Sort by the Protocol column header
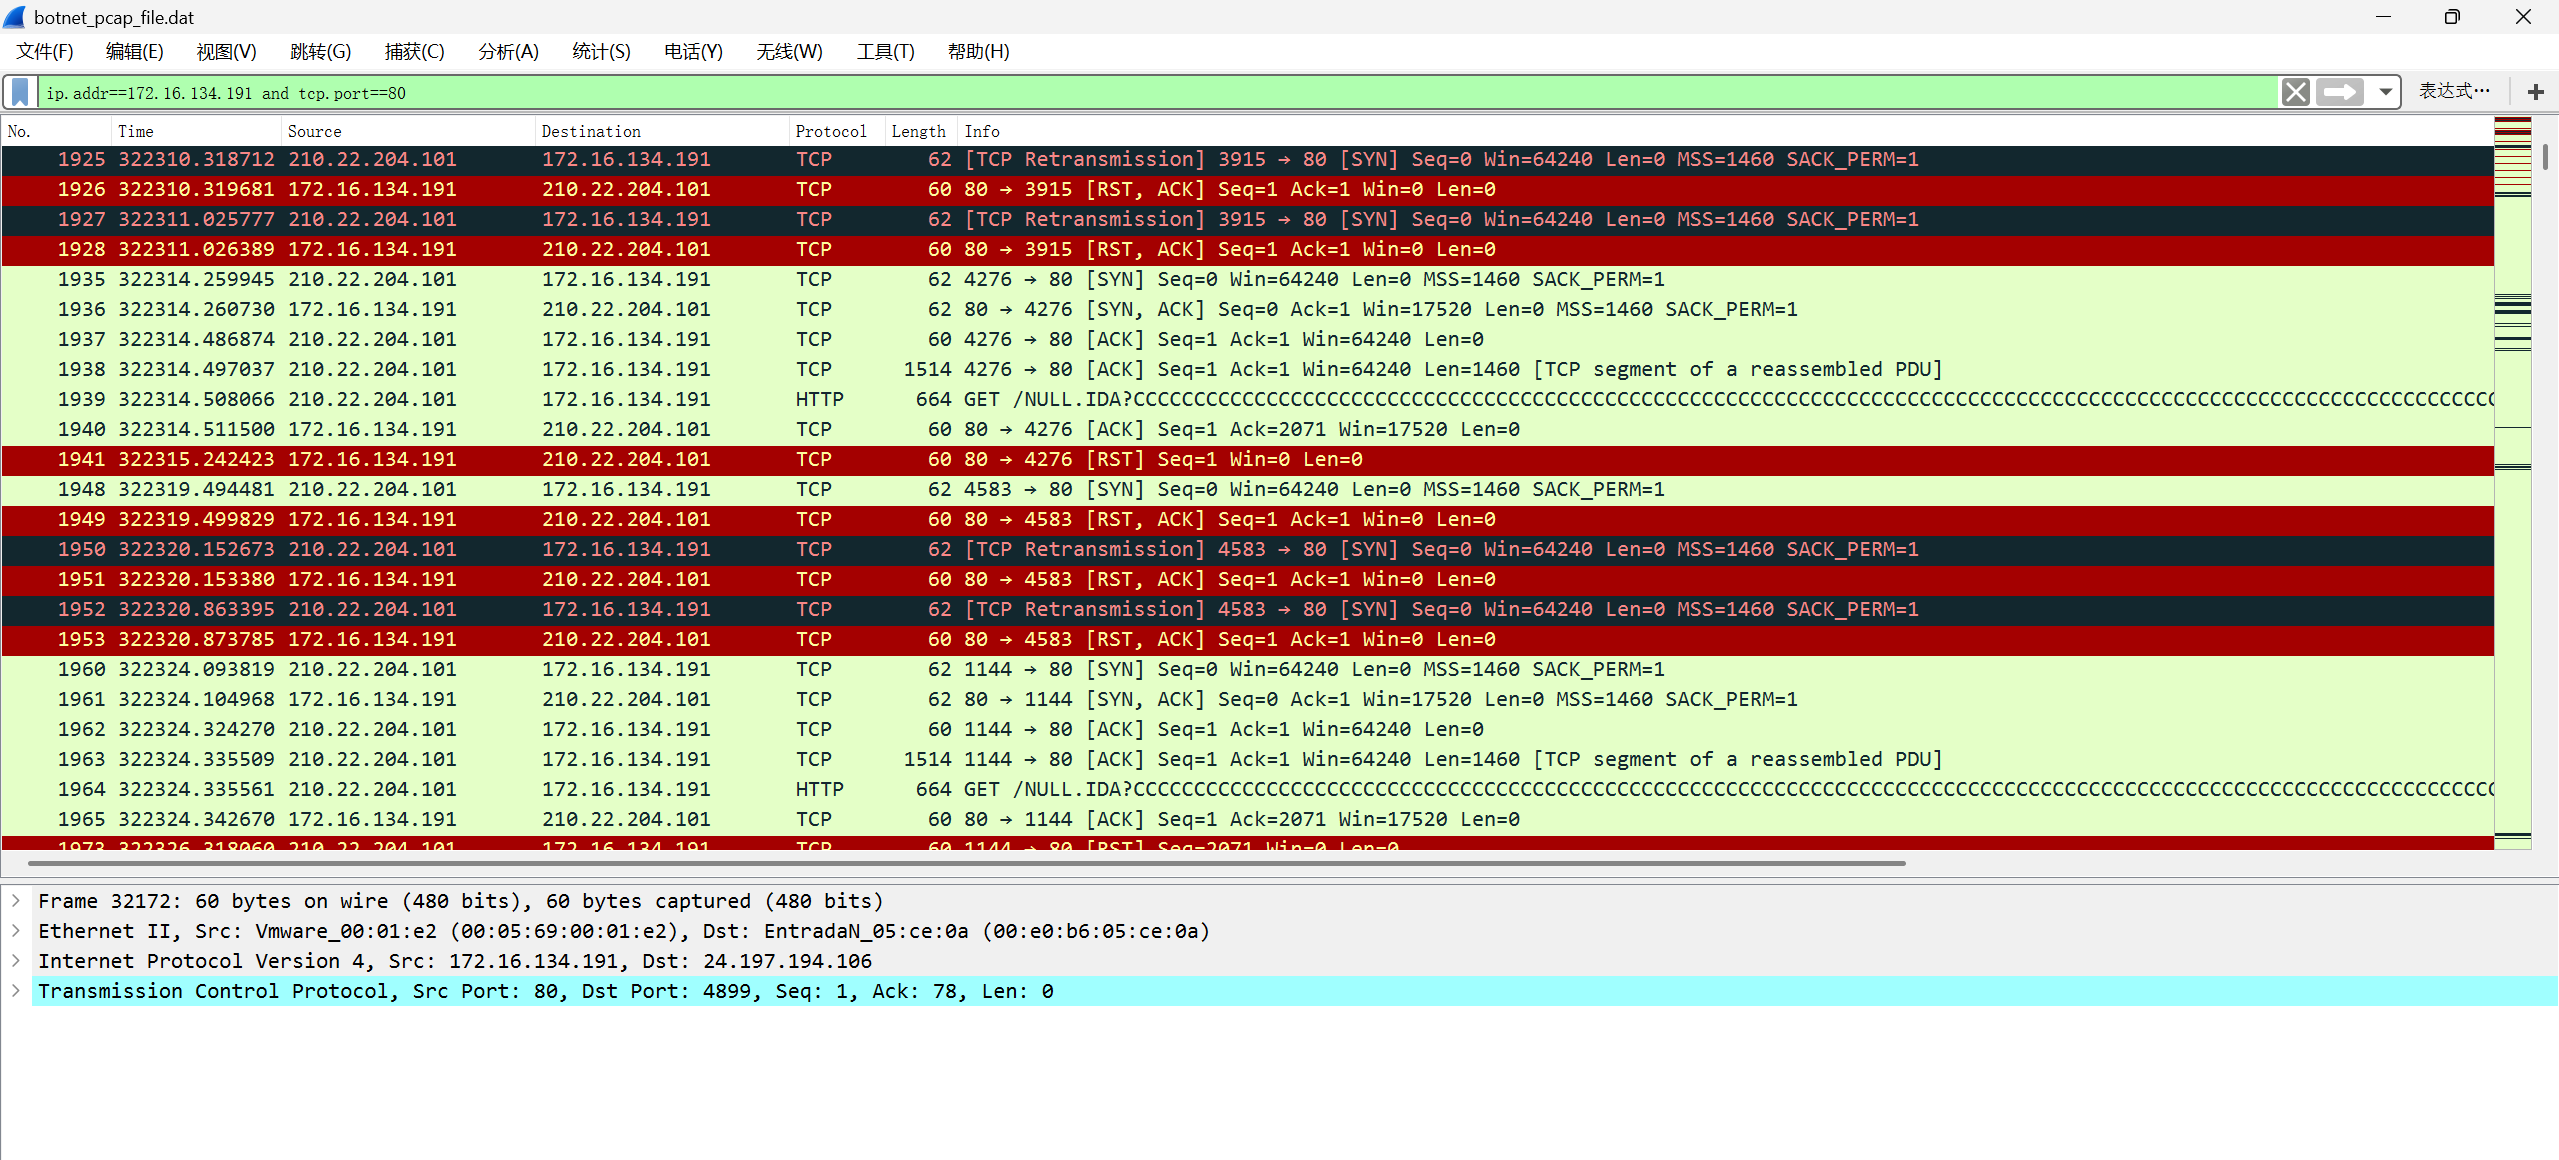This screenshot has width=2559, height=1160. click(x=830, y=132)
